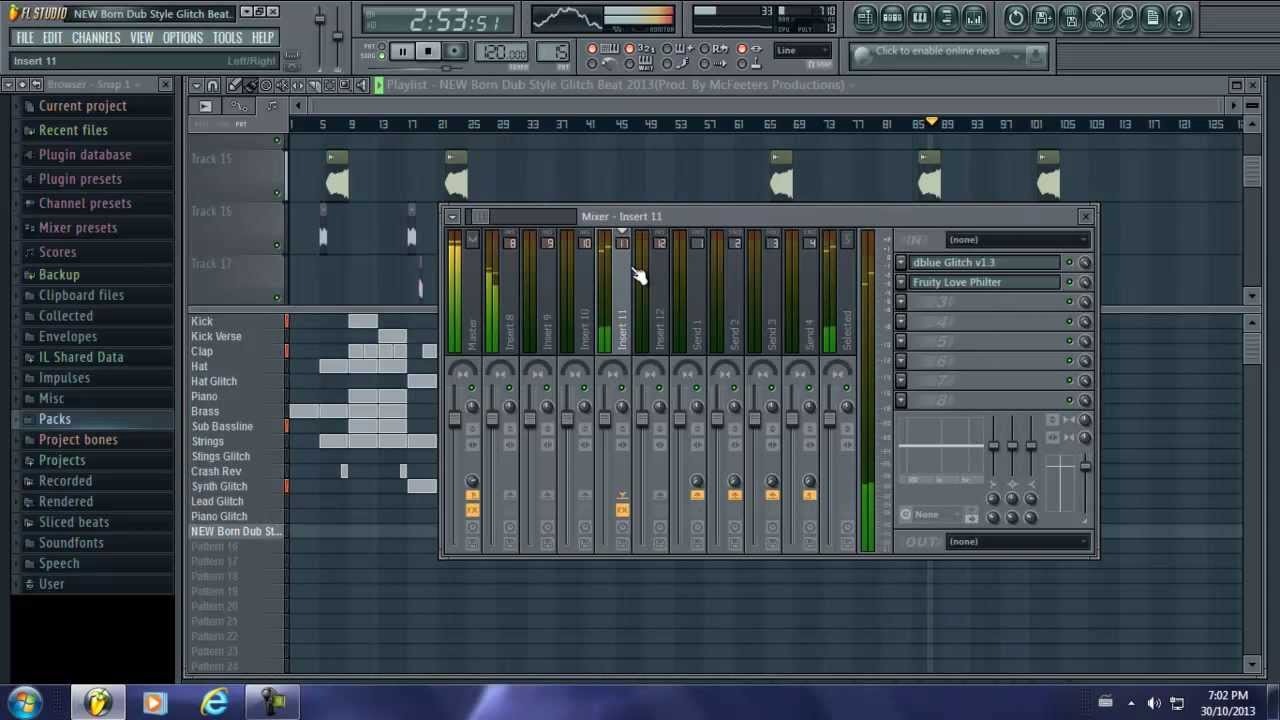Toggle pattern mode radio button
The height and width of the screenshot is (720, 1280).
[x=382, y=47]
